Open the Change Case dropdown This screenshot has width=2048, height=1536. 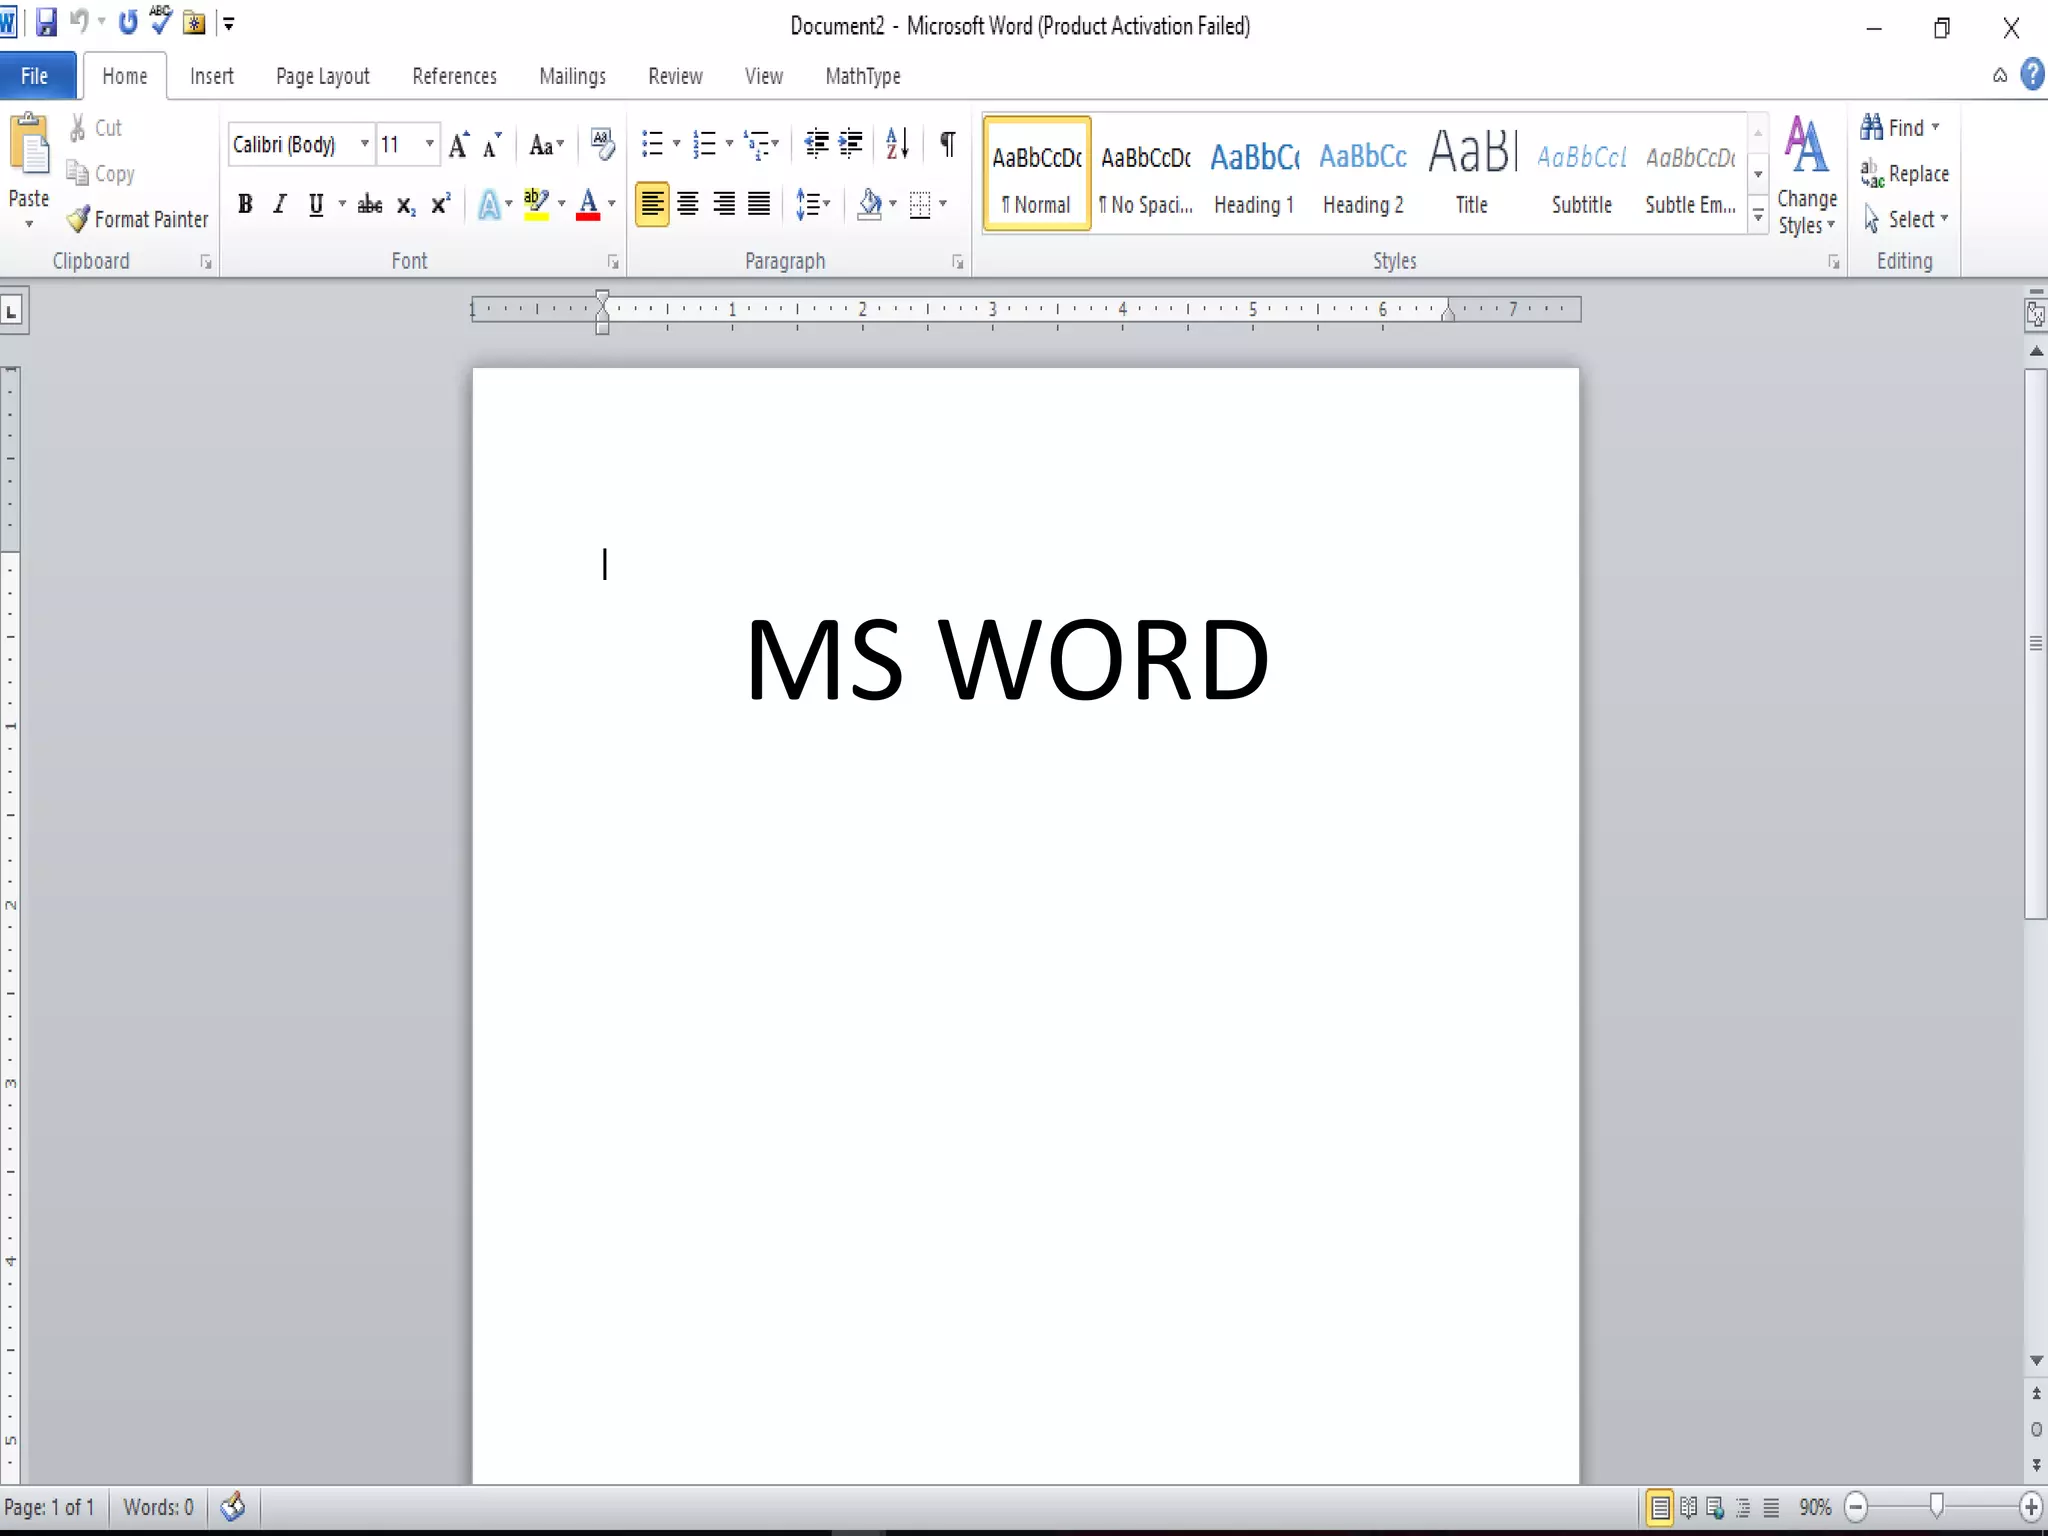546,145
